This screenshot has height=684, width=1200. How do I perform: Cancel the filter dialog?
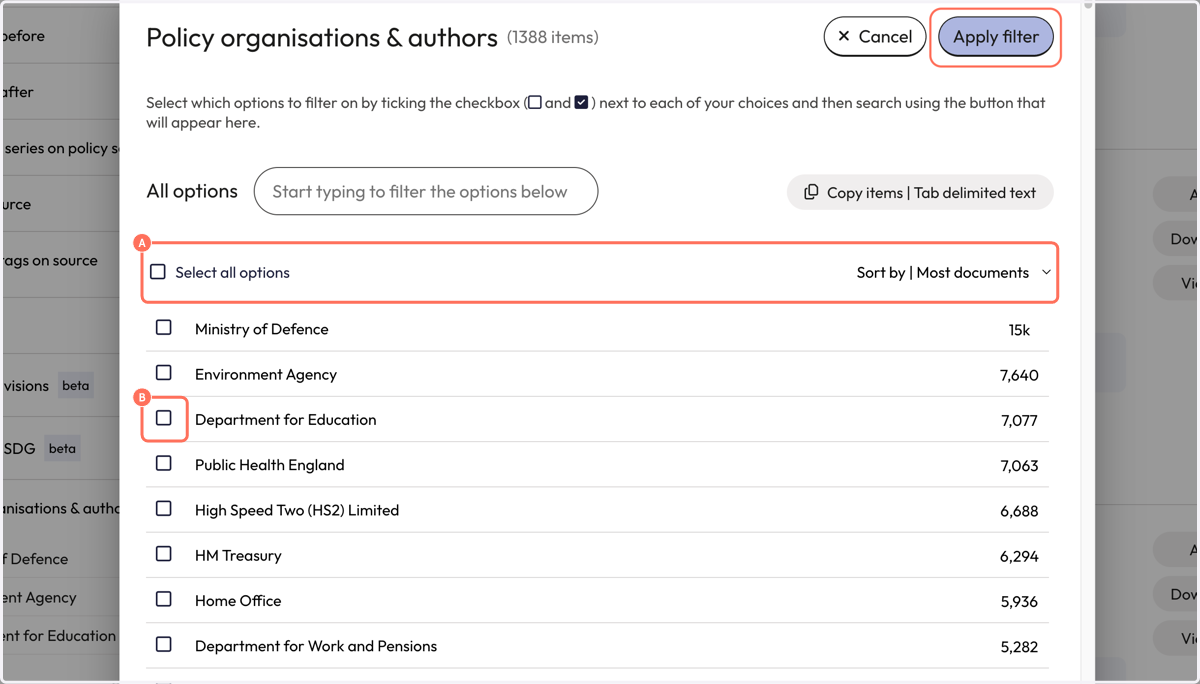point(875,37)
